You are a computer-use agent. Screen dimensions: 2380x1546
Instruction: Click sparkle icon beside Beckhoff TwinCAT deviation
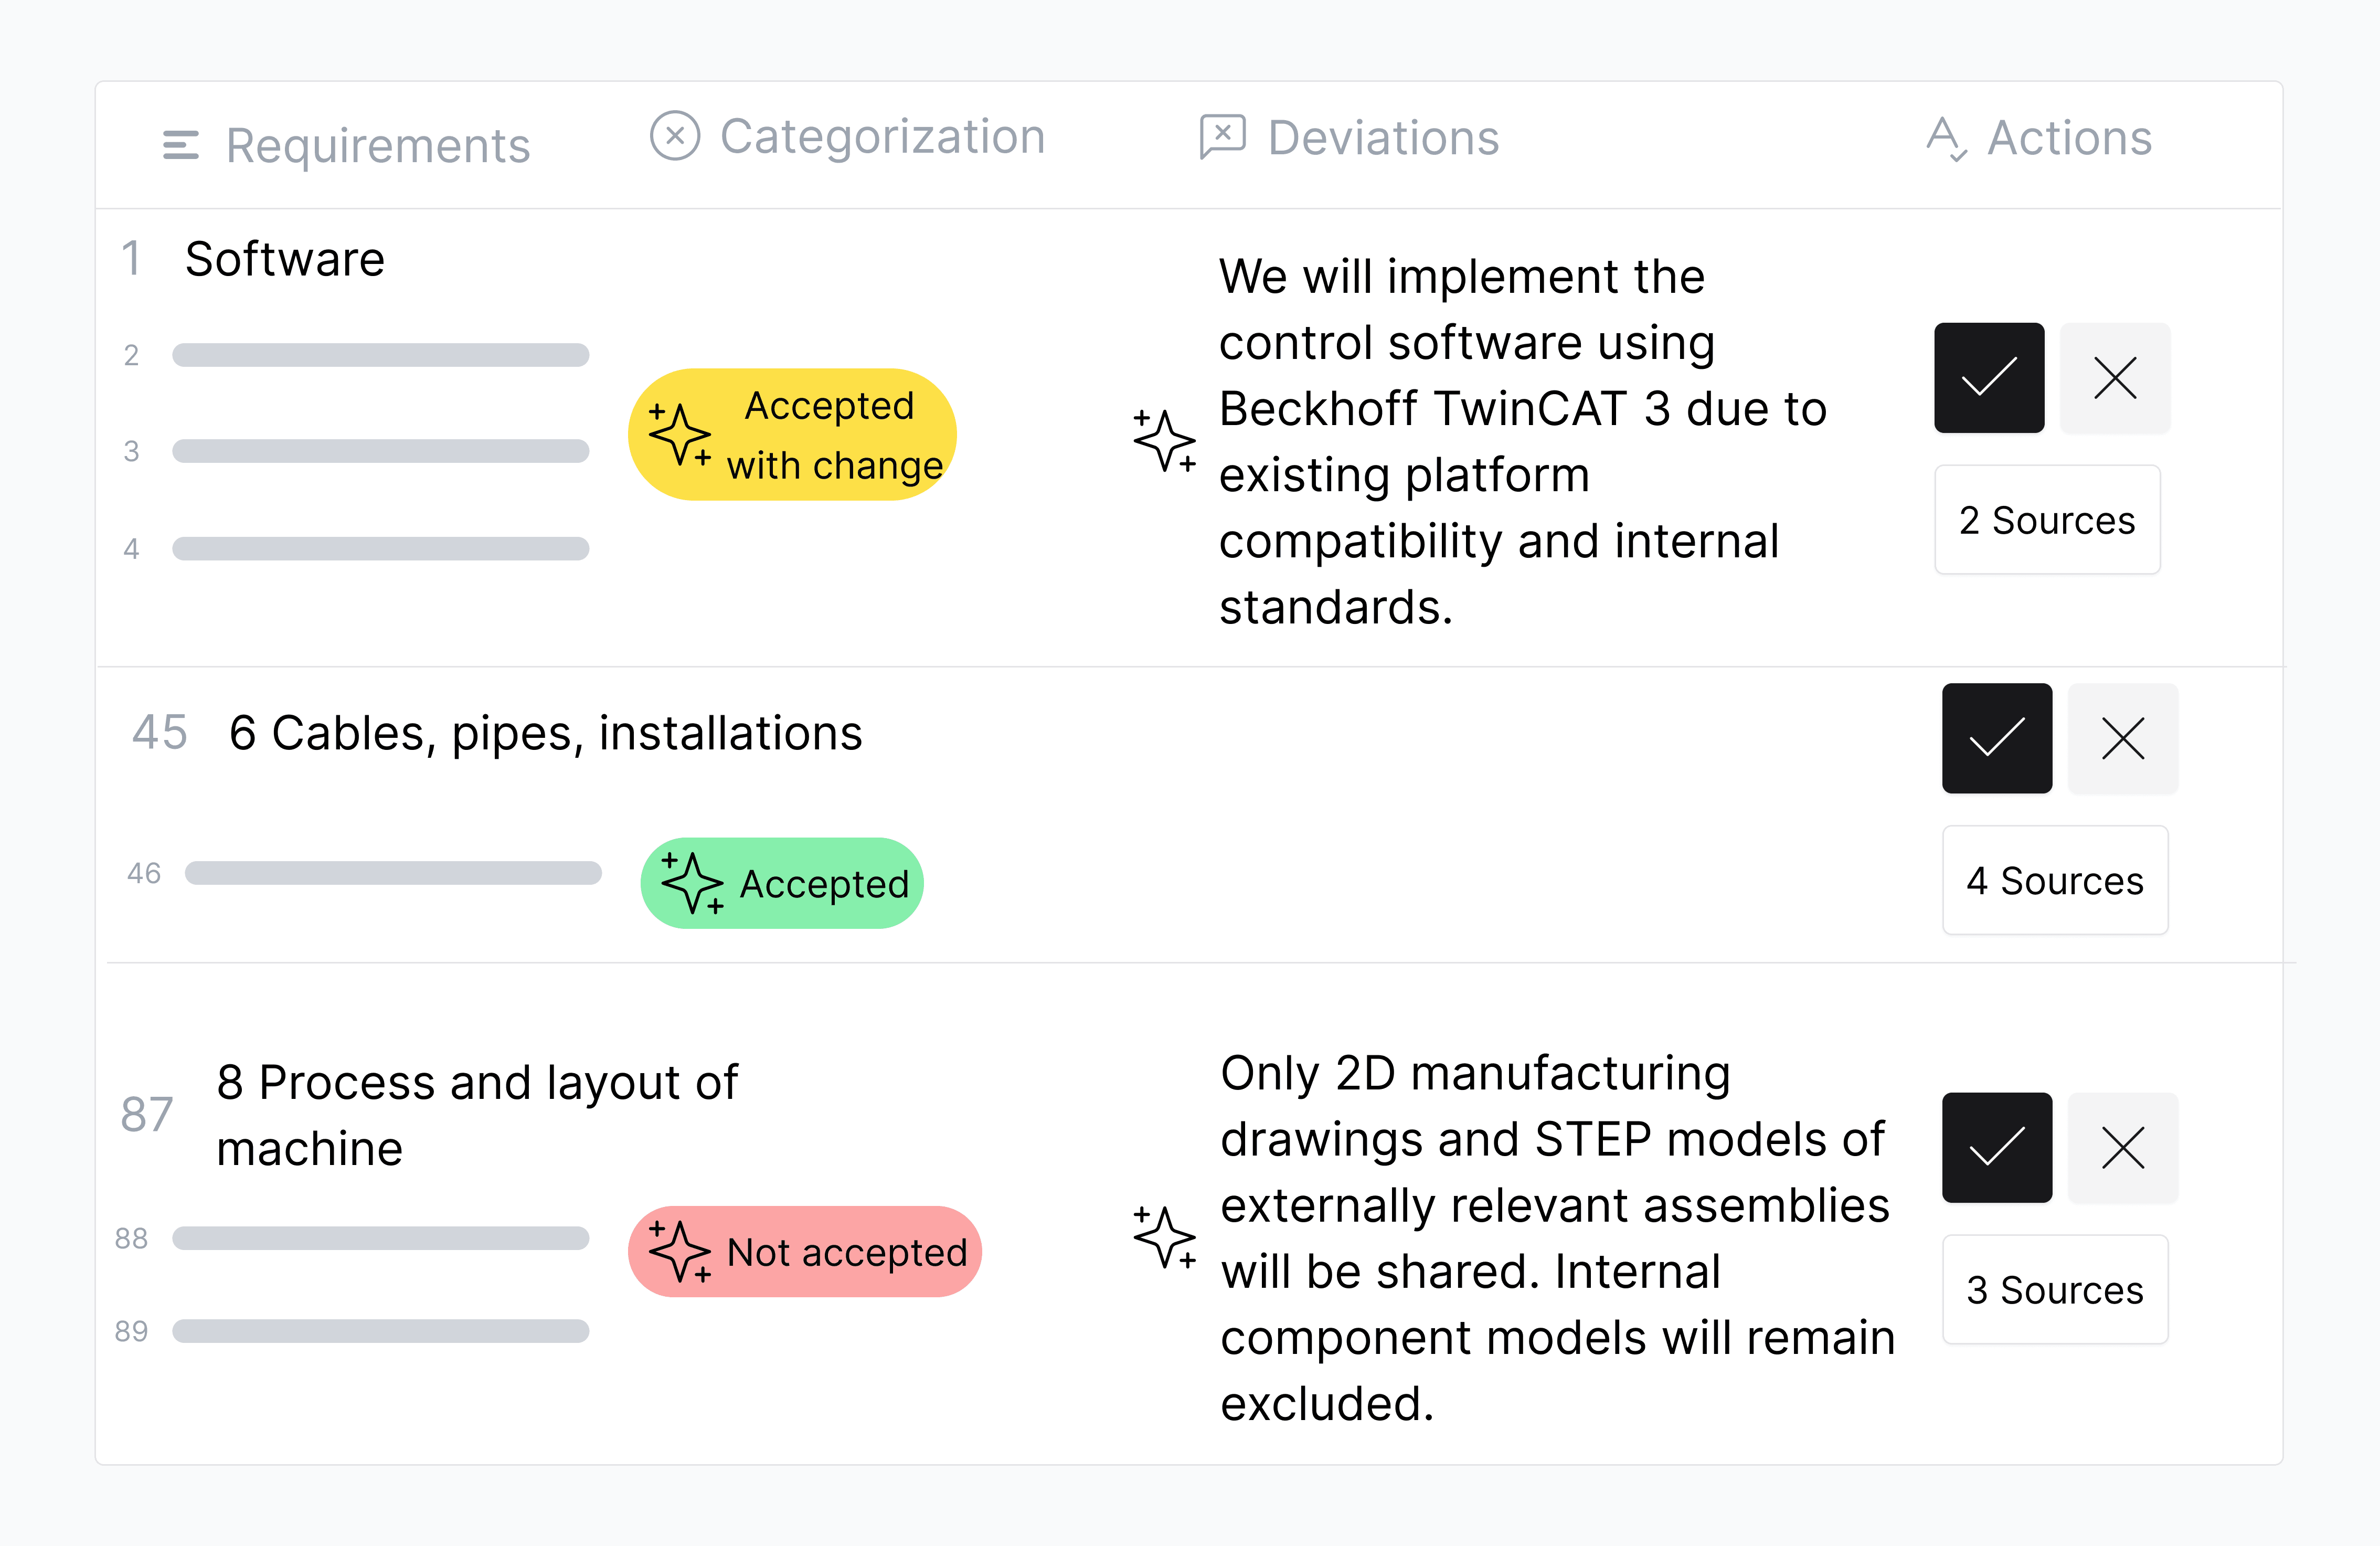1165,440
